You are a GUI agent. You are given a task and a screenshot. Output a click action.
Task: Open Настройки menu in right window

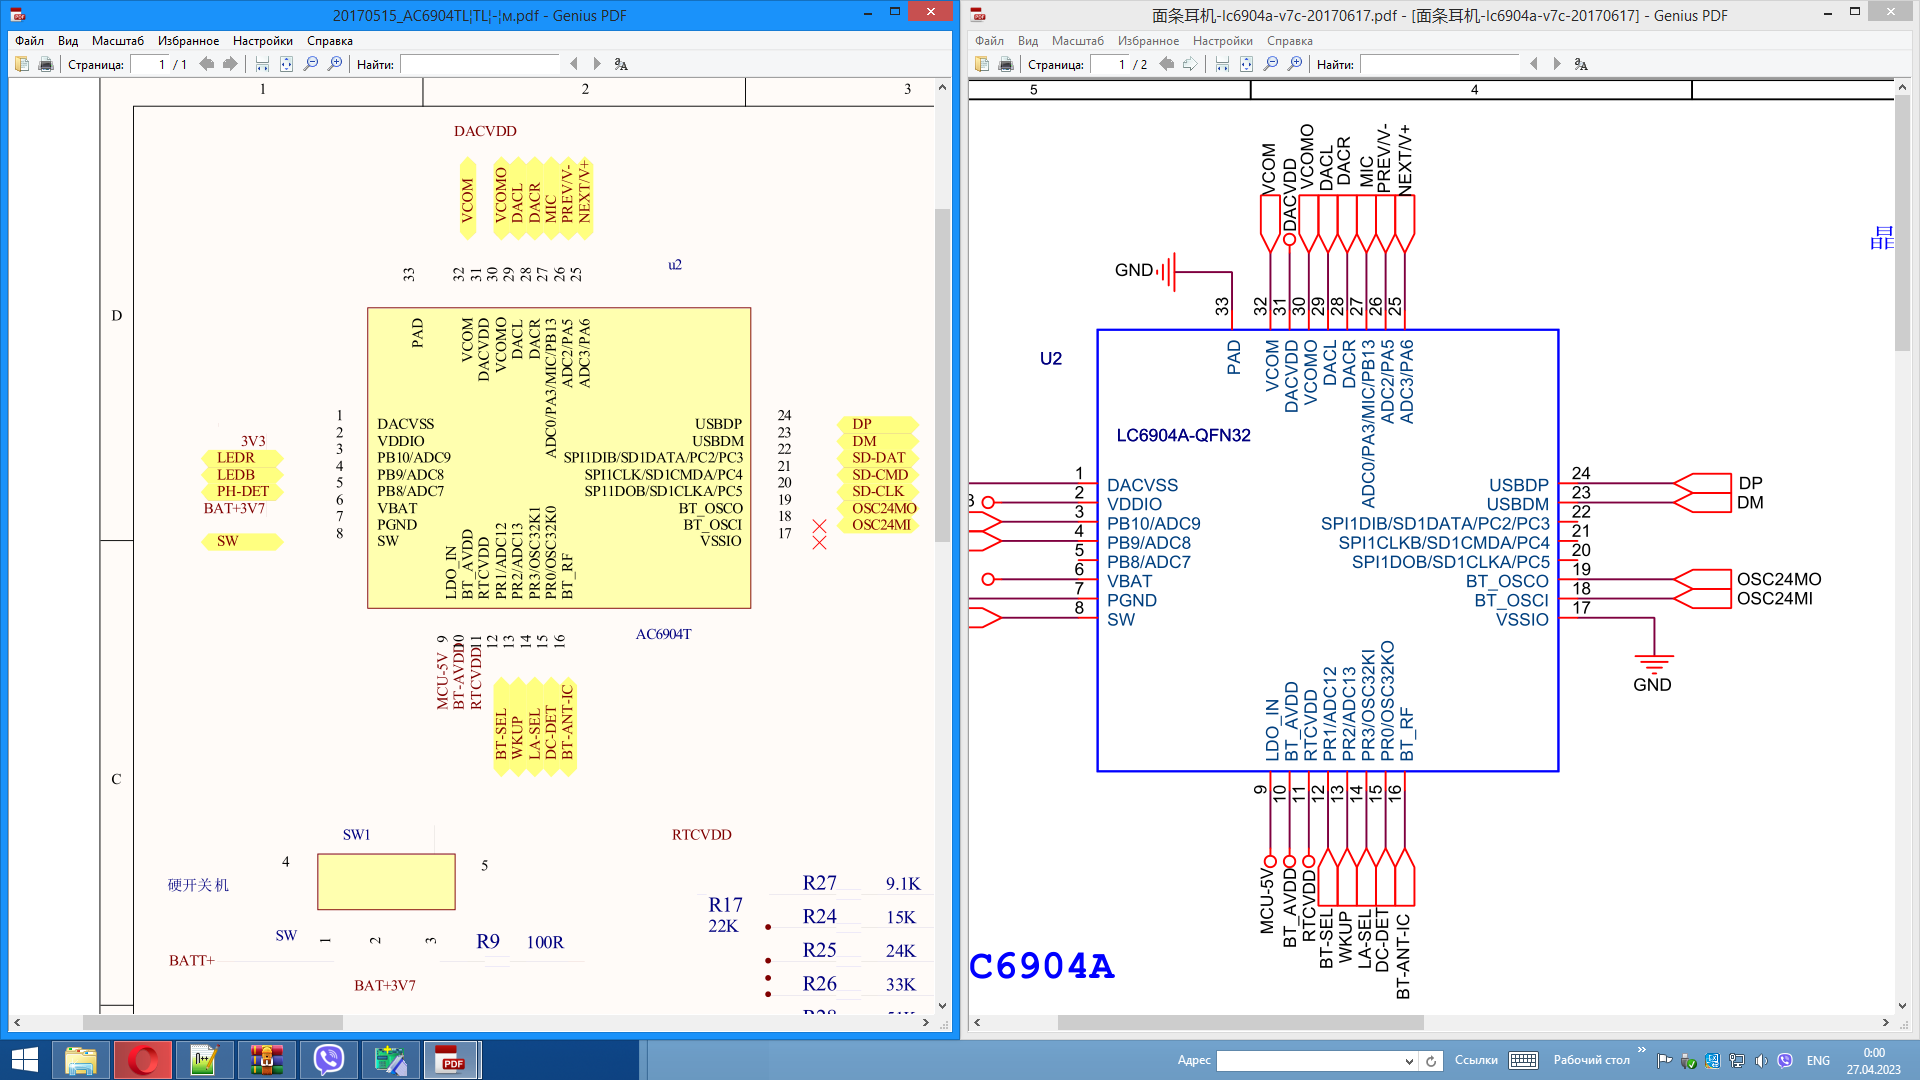[x=1223, y=41]
